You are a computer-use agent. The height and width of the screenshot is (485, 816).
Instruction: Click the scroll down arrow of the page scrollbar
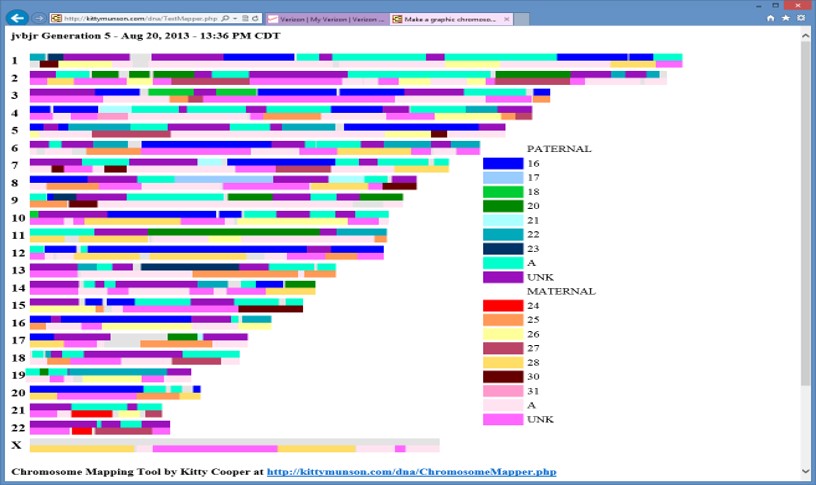coord(807,470)
